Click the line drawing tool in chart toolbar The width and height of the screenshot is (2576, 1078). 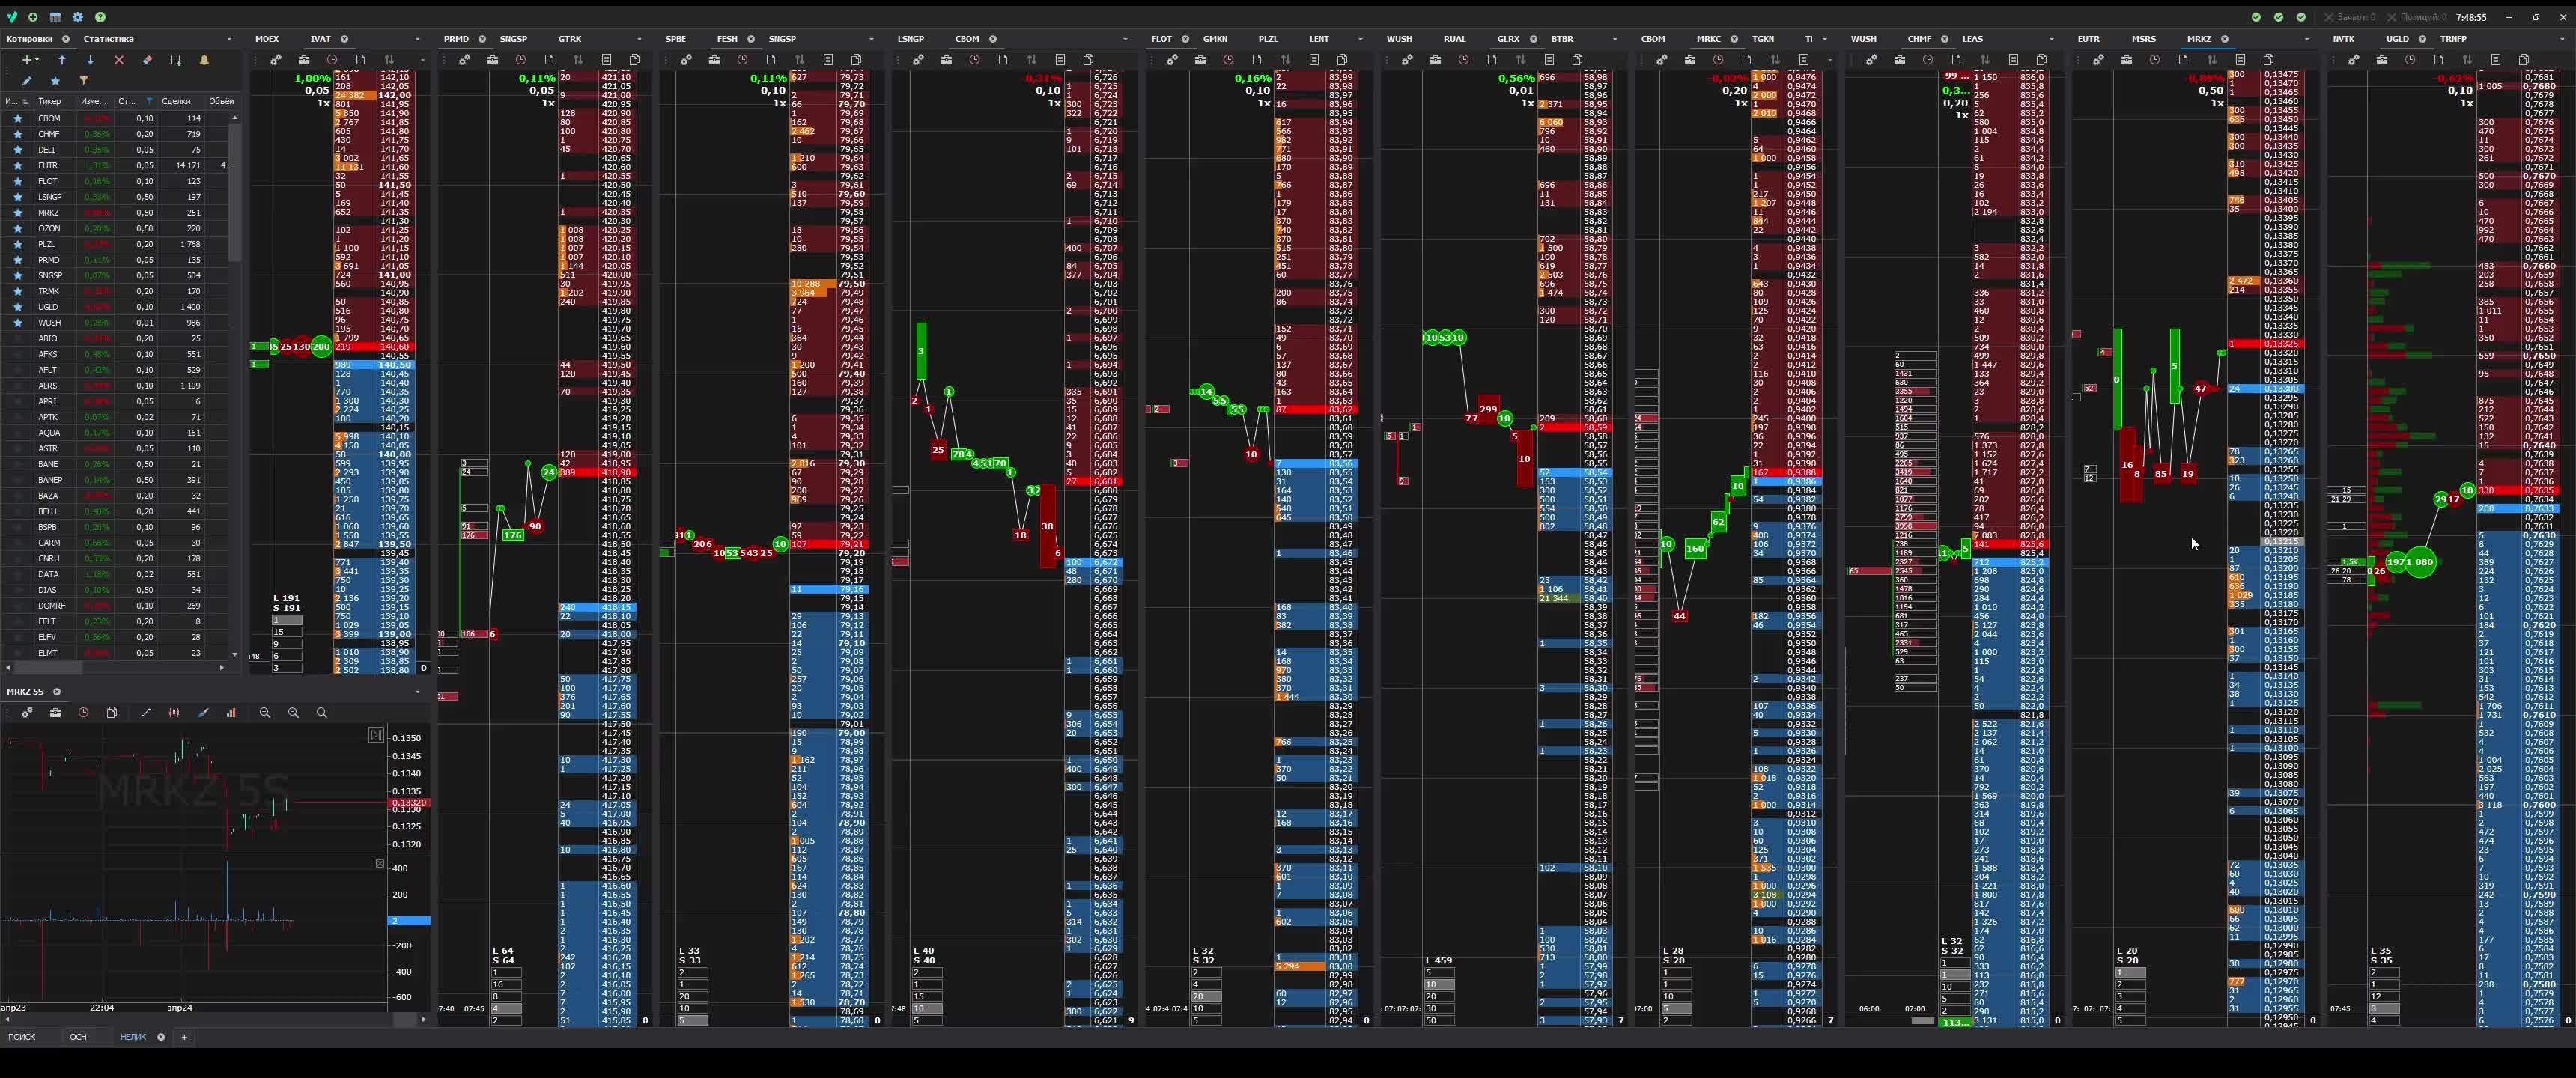[x=146, y=713]
